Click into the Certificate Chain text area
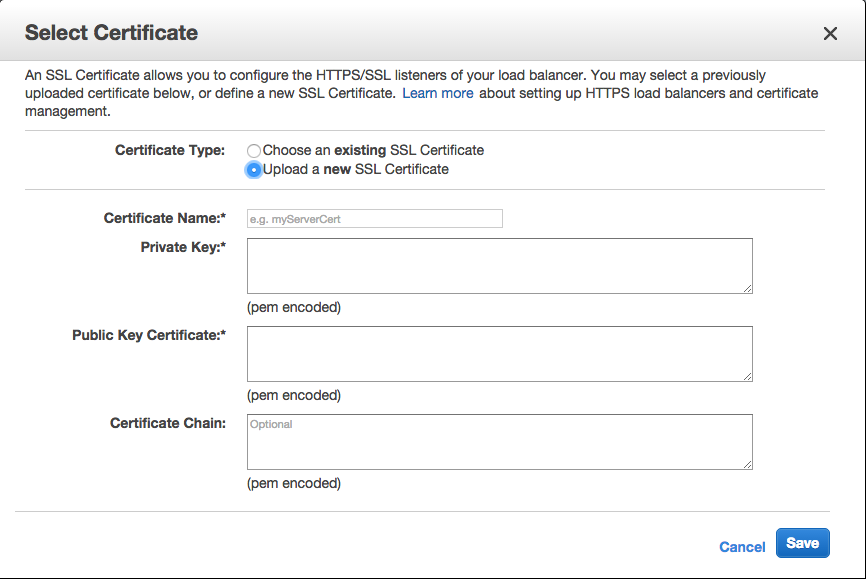Image resolution: width=866 pixels, height=579 pixels. pyautogui.click(x=499, y=442)
